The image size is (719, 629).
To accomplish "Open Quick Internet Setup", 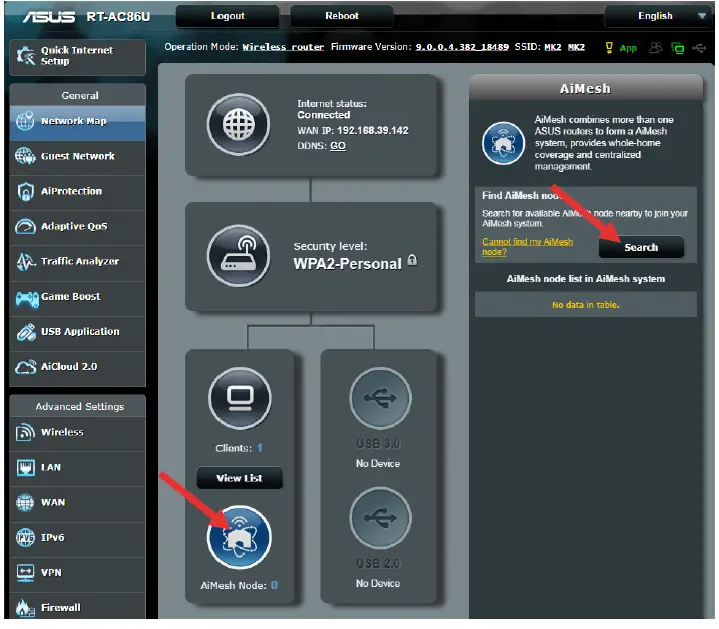I will click(x=77, y=56).
